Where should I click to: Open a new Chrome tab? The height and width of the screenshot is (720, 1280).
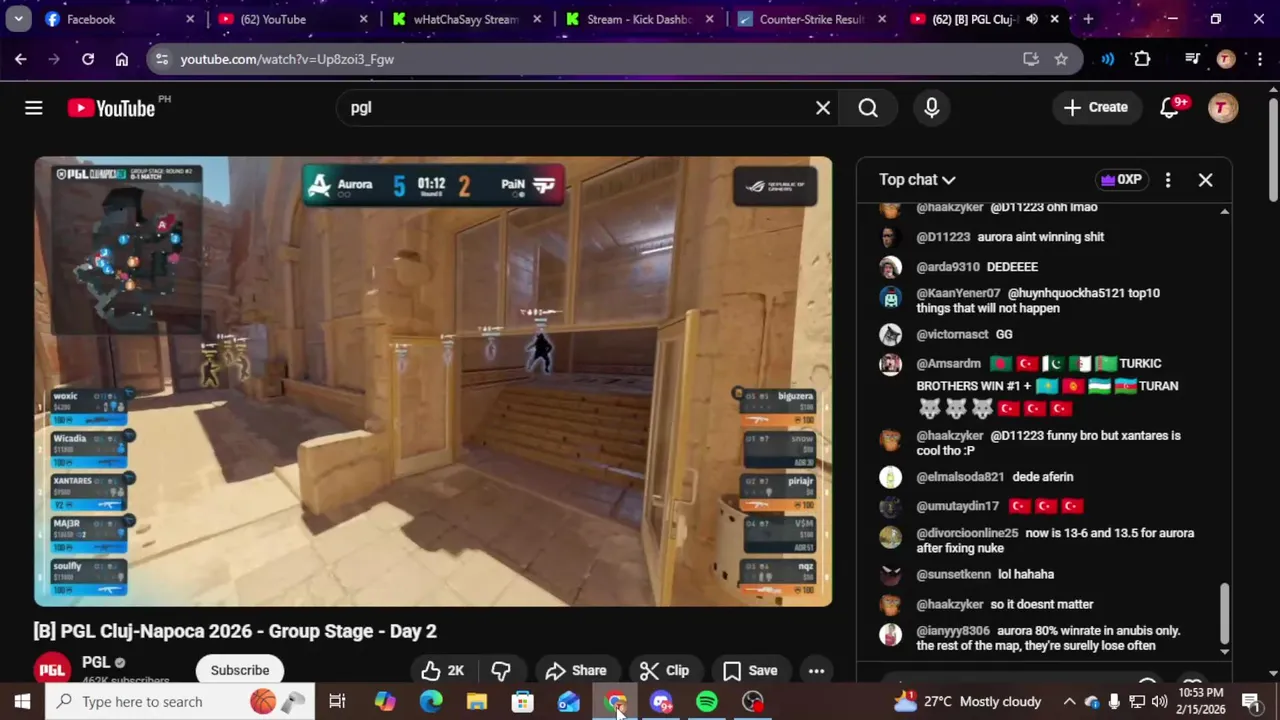[1088, 19]
